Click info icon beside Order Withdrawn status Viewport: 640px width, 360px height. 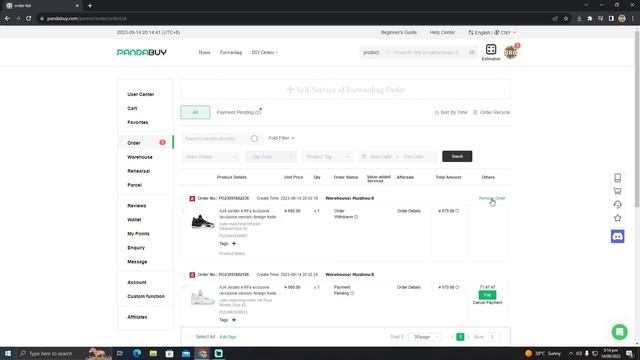pos(356,217)
